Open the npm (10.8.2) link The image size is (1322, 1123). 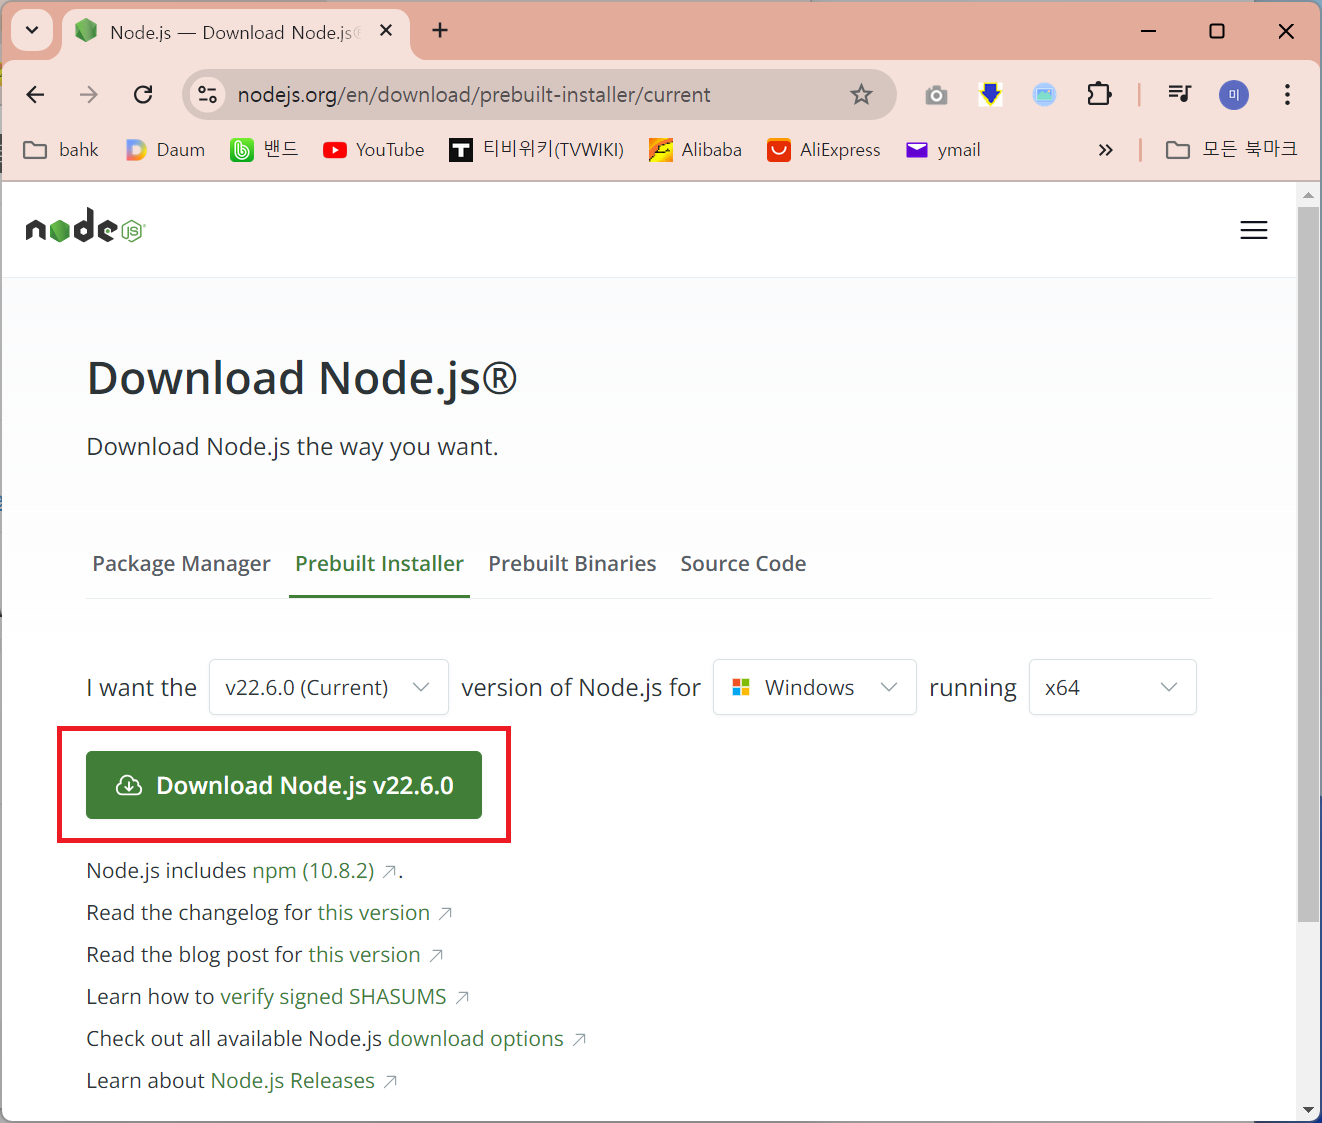(x=313, y=871)
